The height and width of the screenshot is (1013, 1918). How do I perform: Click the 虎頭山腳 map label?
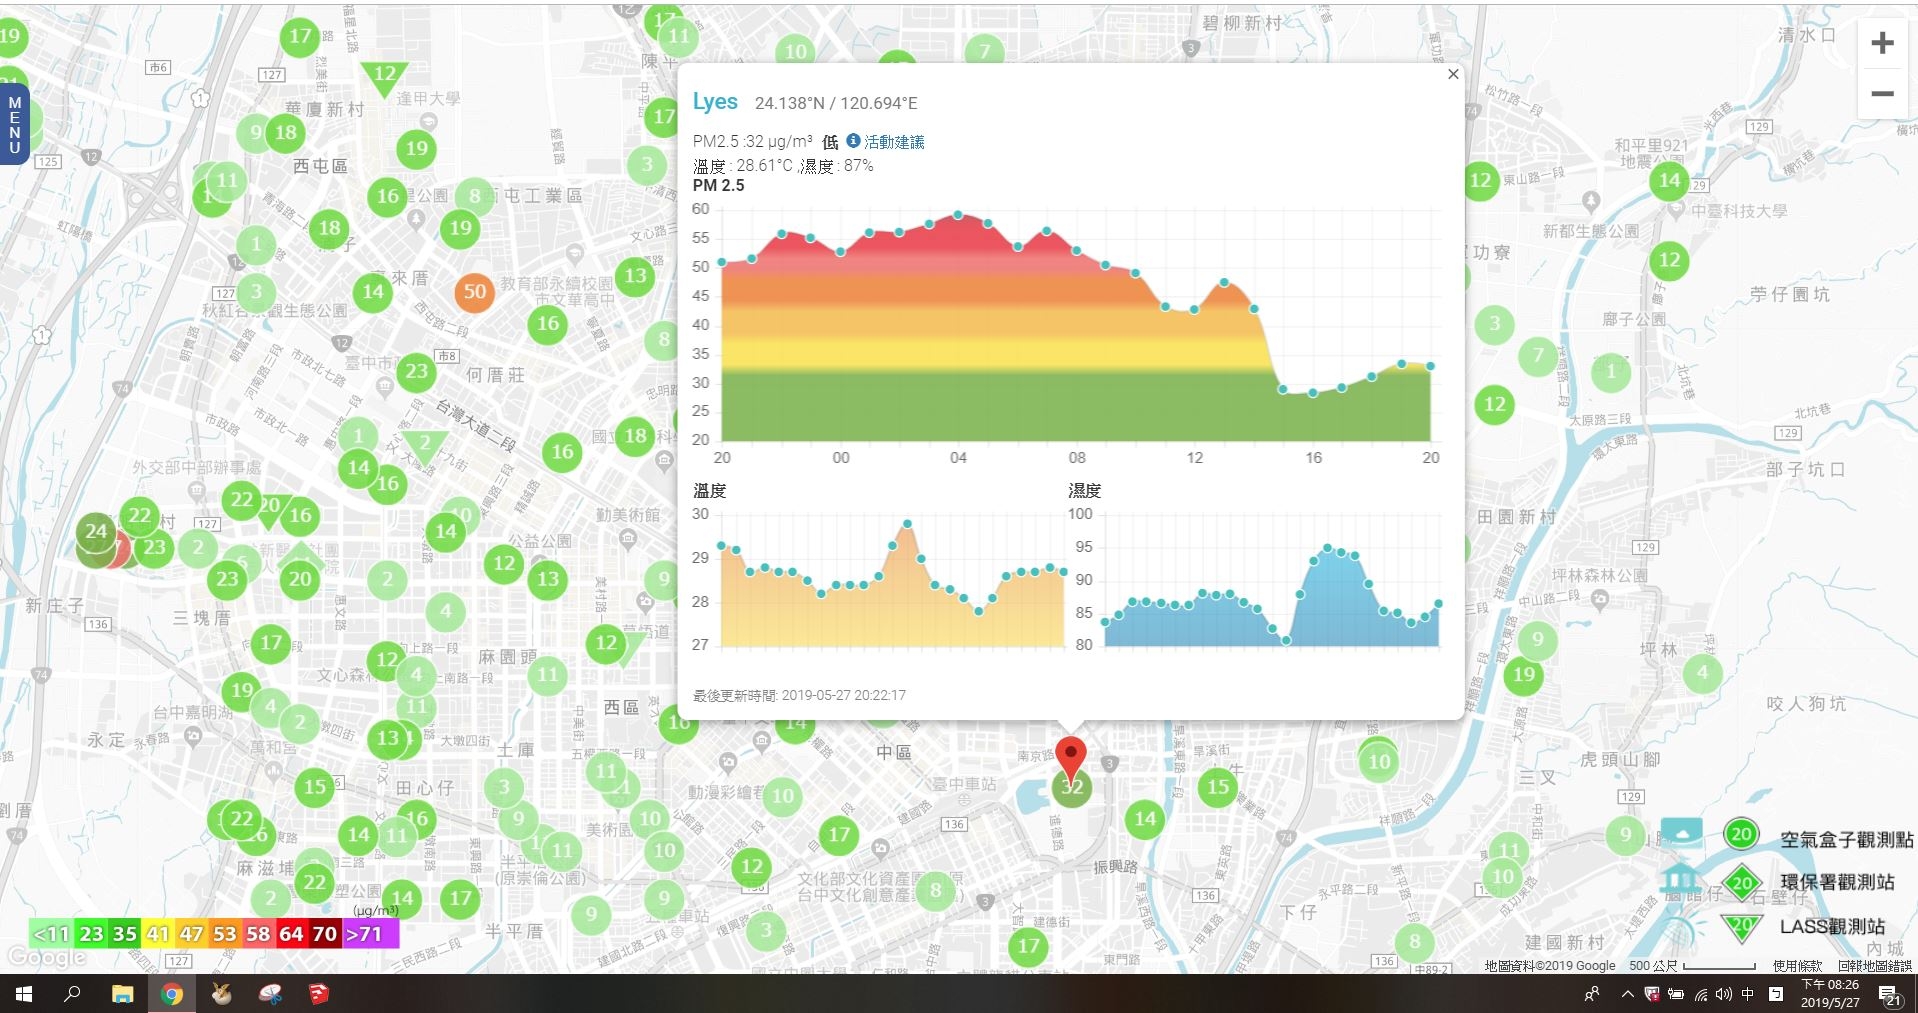coord(1620,759)
